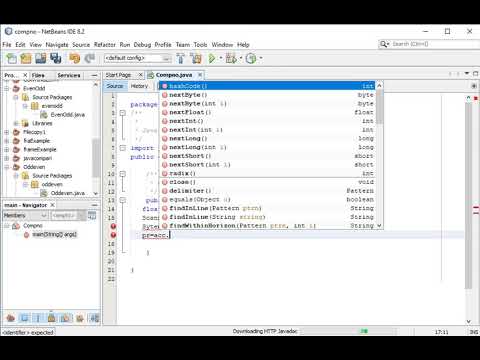
Task: Collapse the import code fold
Action: [x=123, y=148]
